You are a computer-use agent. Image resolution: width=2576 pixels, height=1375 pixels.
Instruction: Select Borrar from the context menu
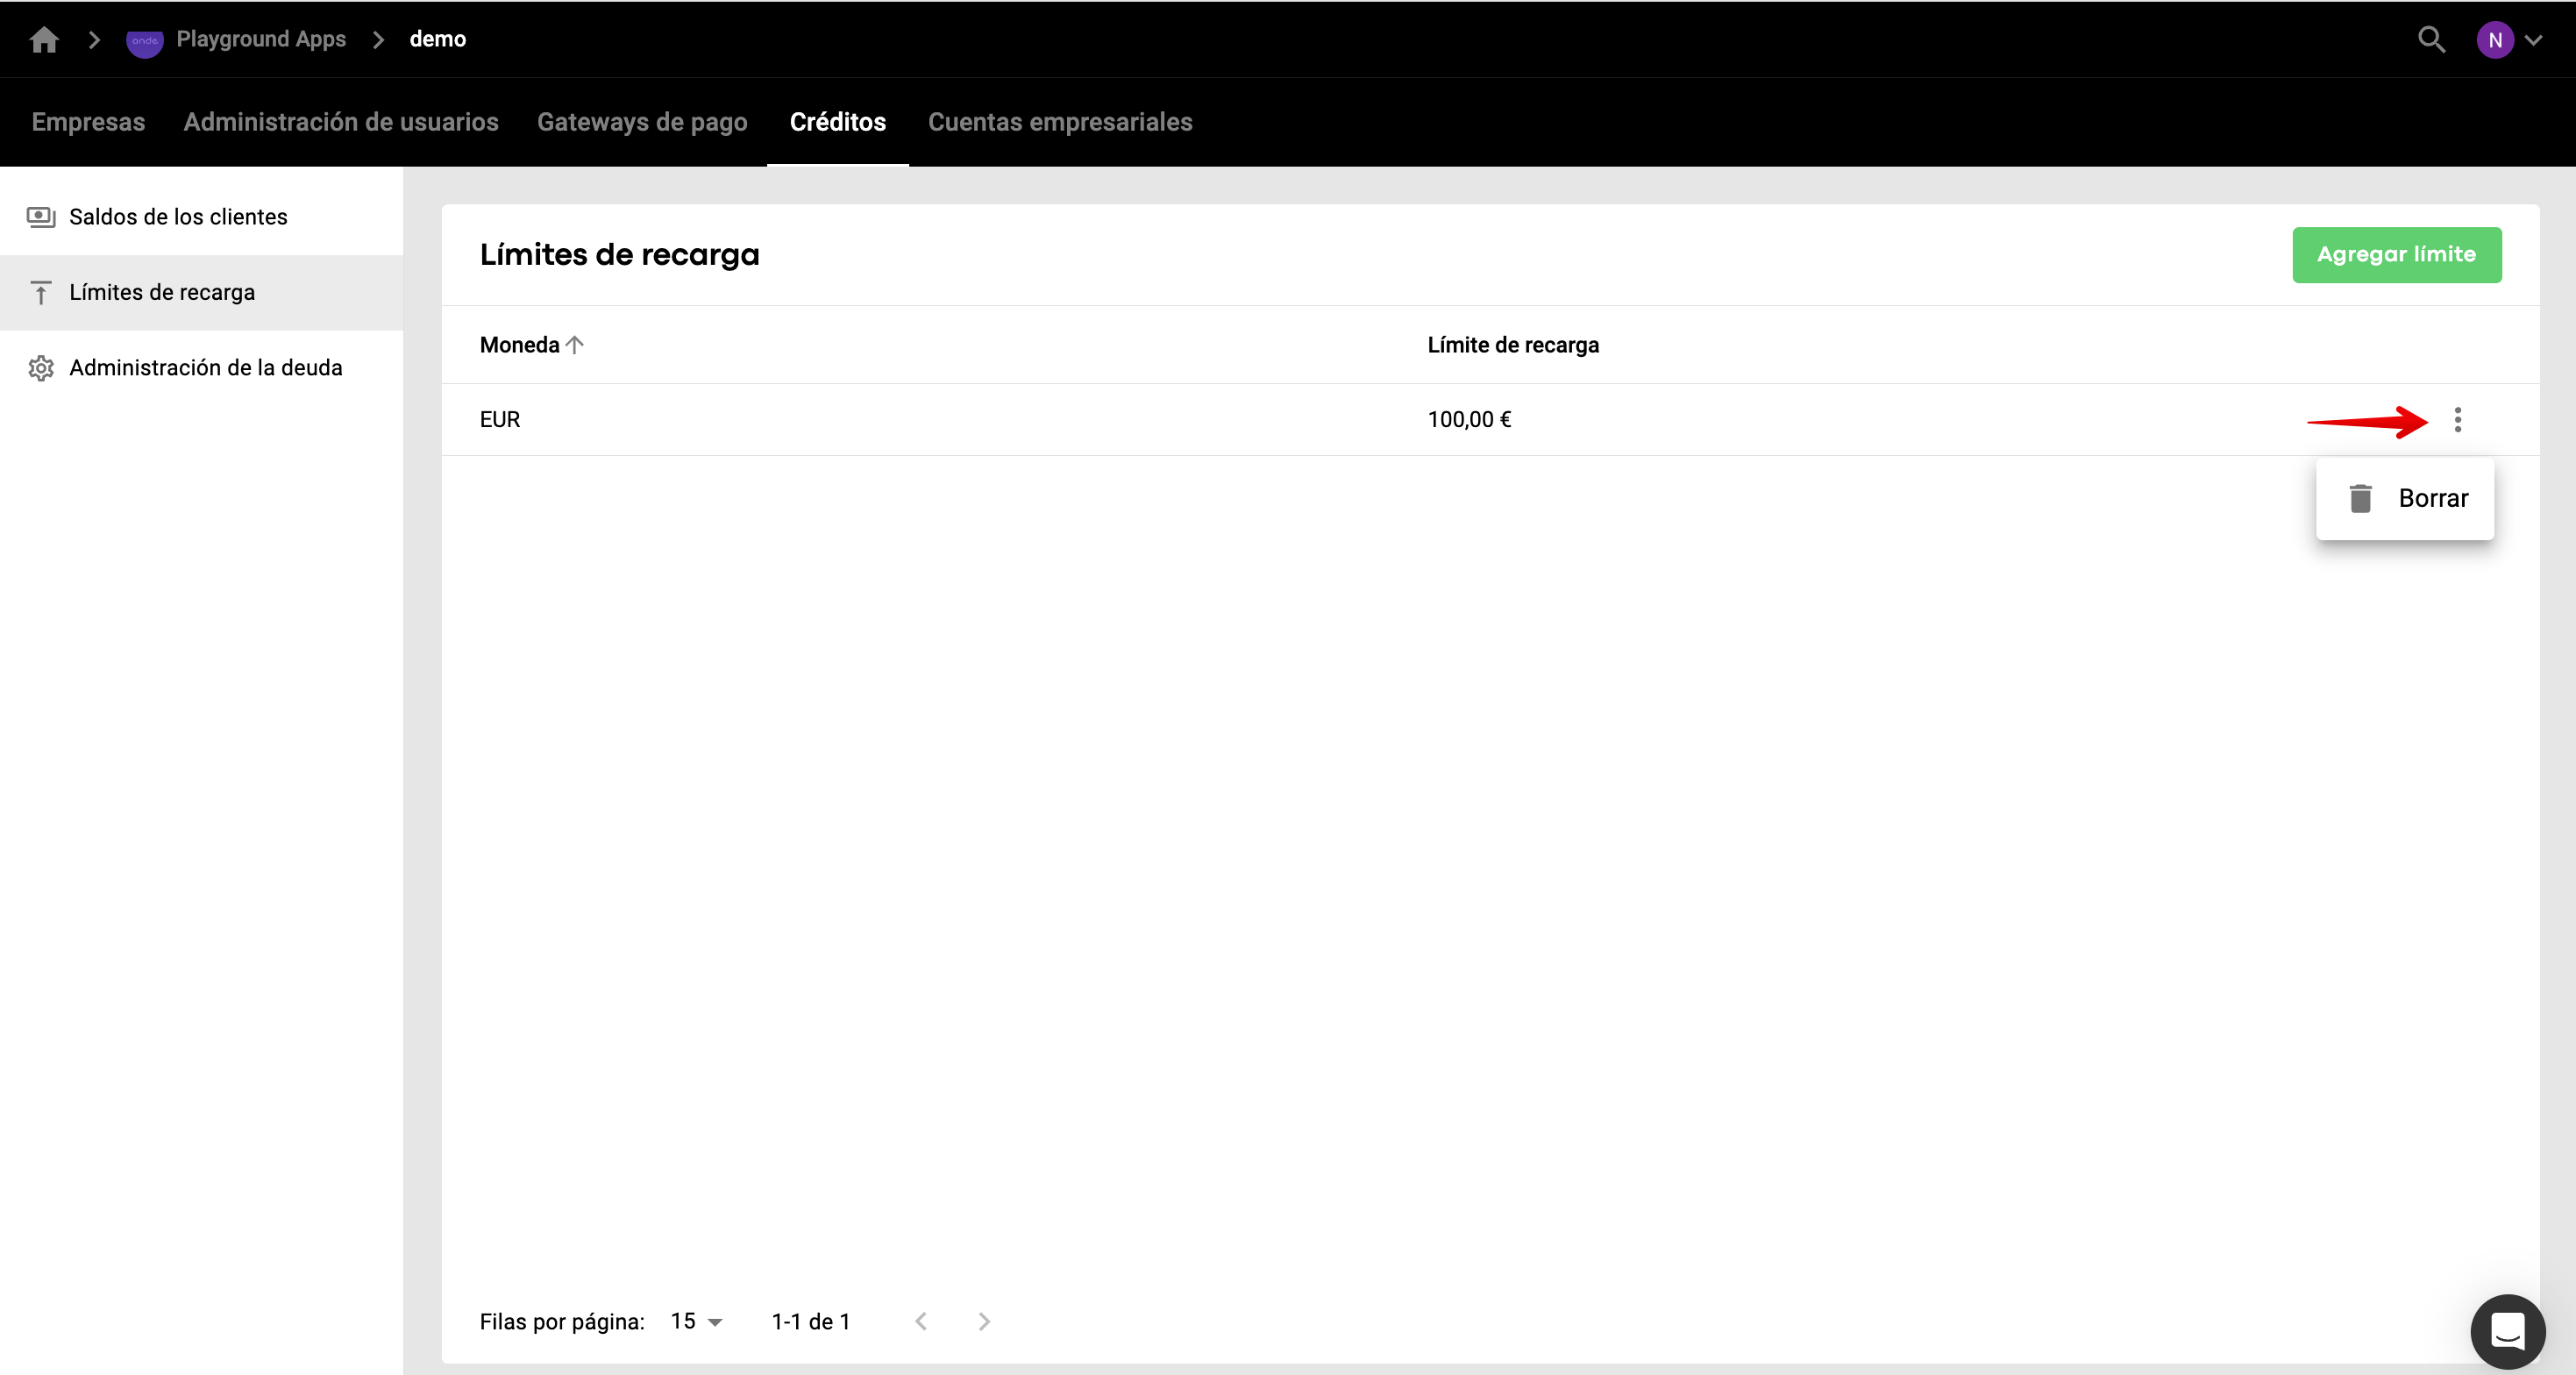coord(2432,498)
